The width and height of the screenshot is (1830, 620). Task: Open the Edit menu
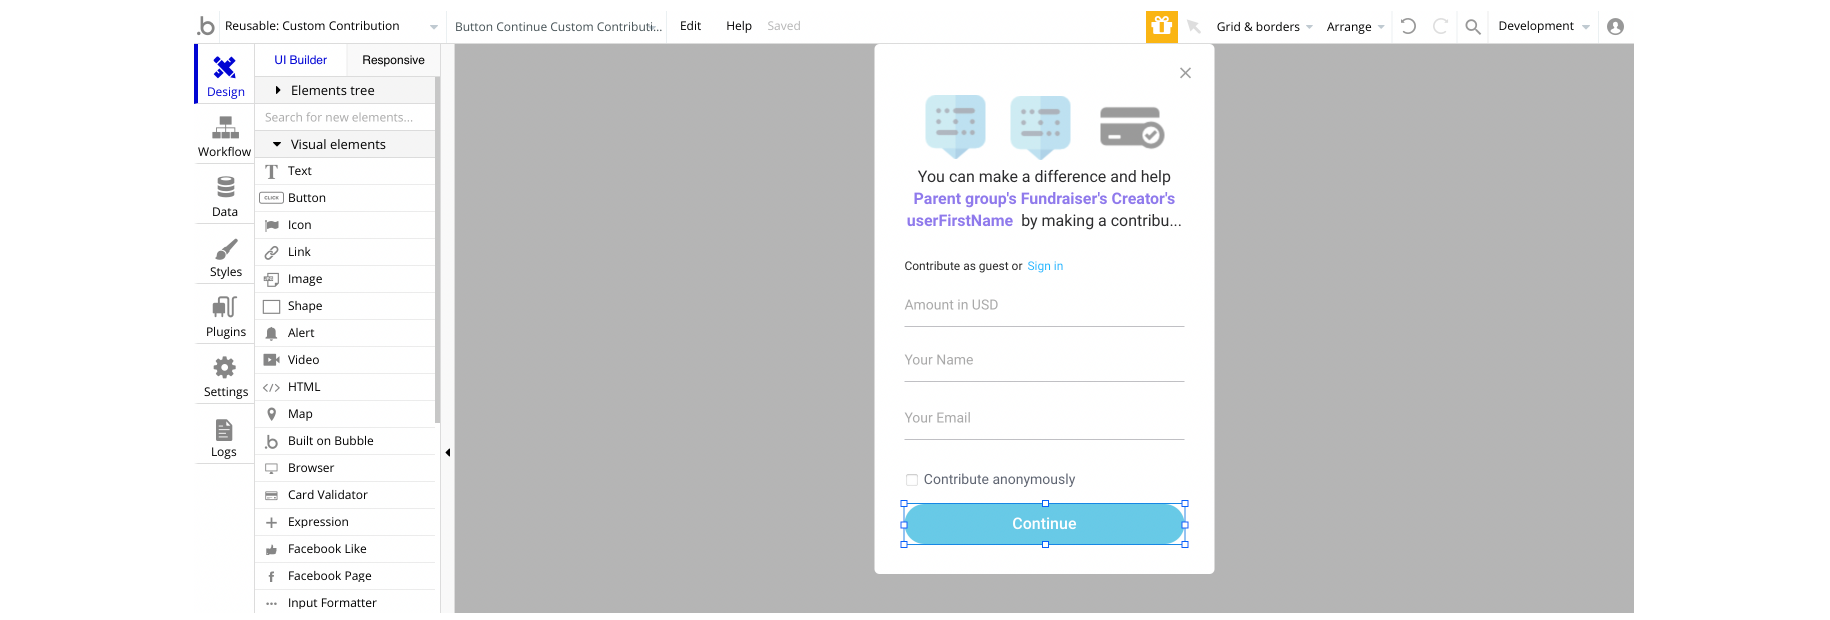coord(690,26)
